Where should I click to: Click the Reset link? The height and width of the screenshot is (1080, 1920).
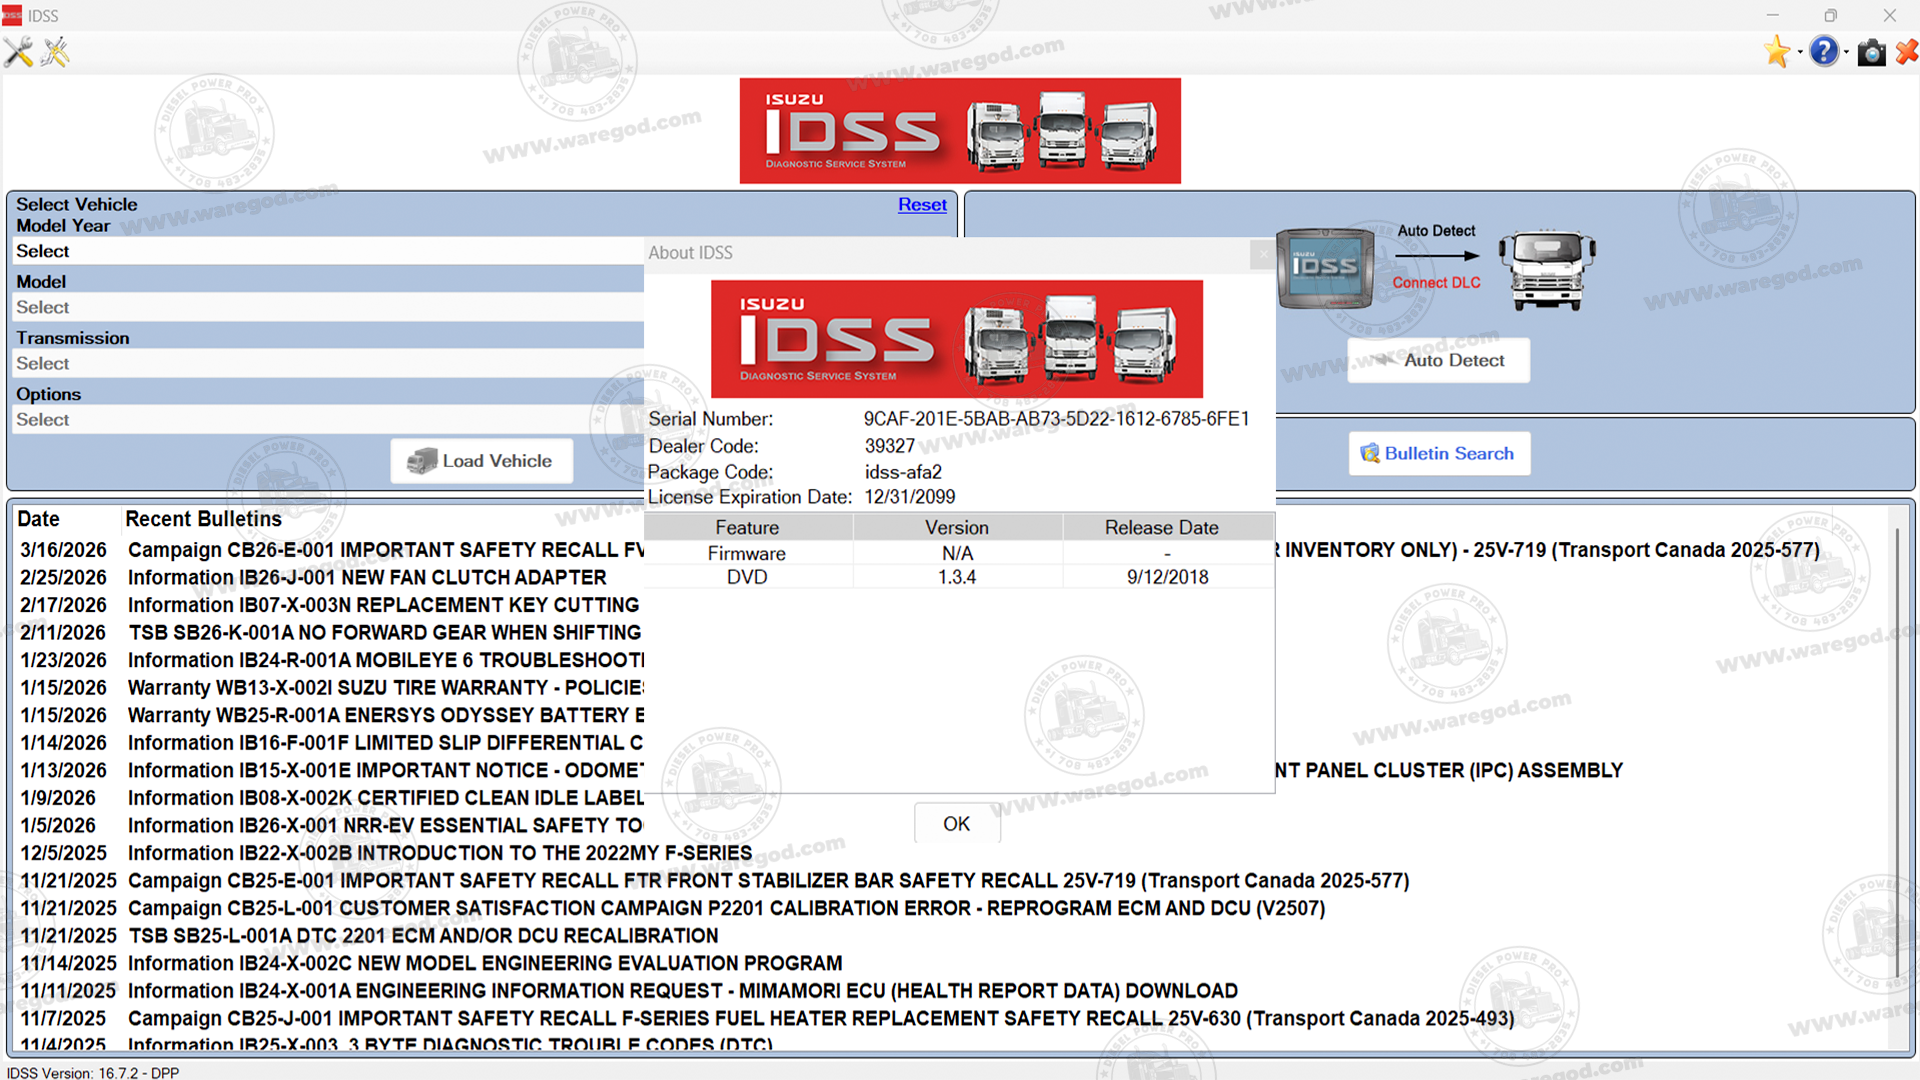[x=922, y=204]
